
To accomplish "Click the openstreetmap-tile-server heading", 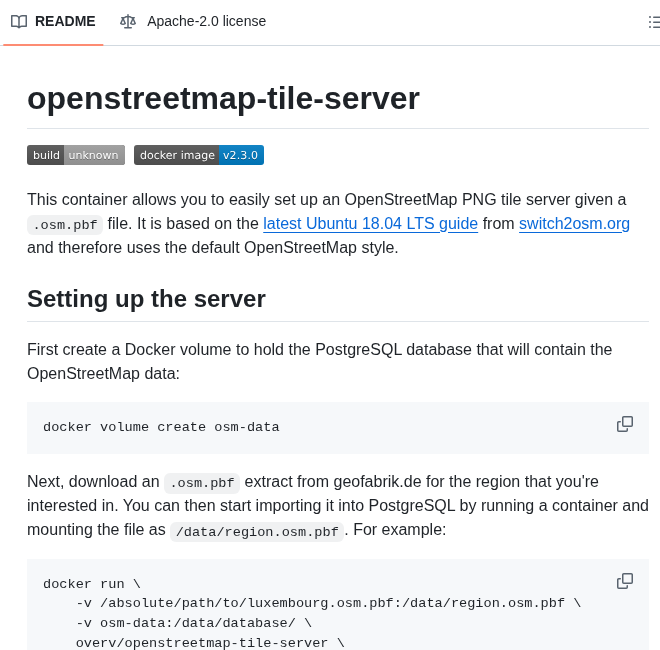I will [x=223, y=98].
